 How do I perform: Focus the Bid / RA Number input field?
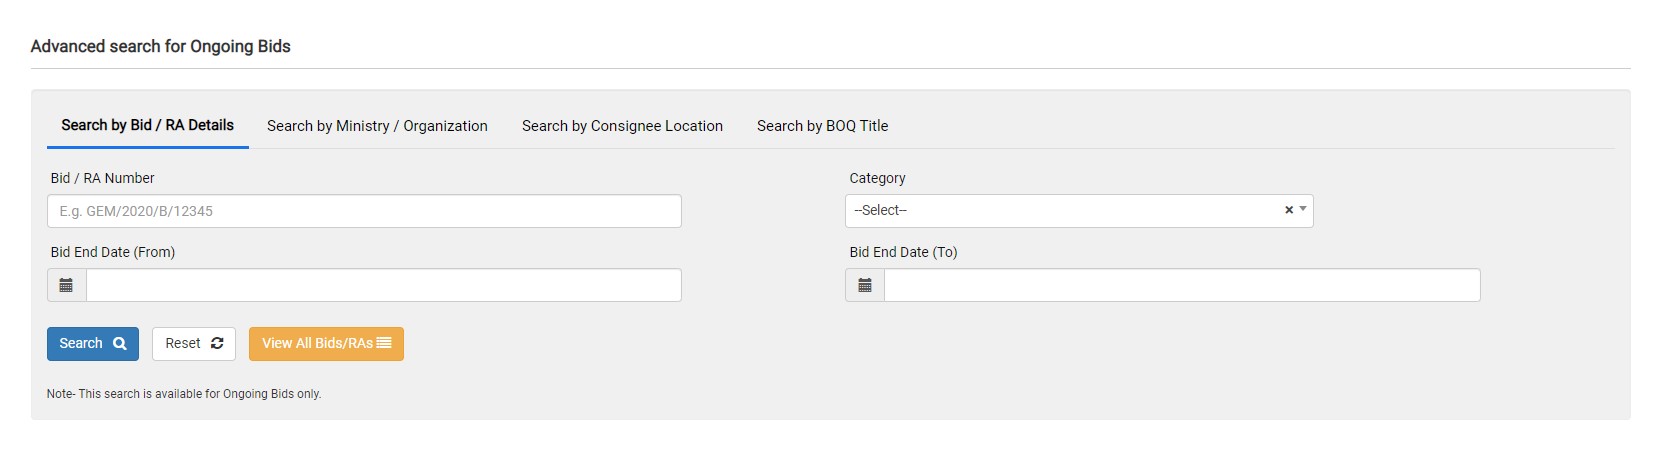pos(364,211)
